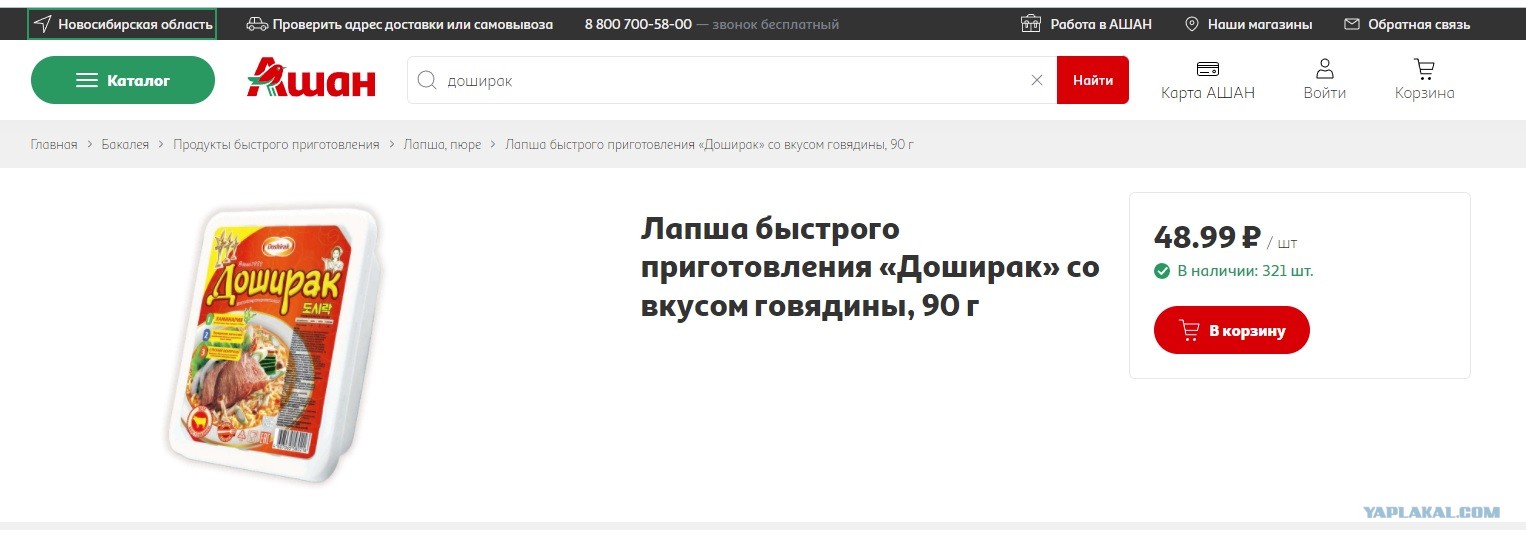Click the envelope icon for Обратная связь
Screen dimensions: 1526x542
[1352, 24]
